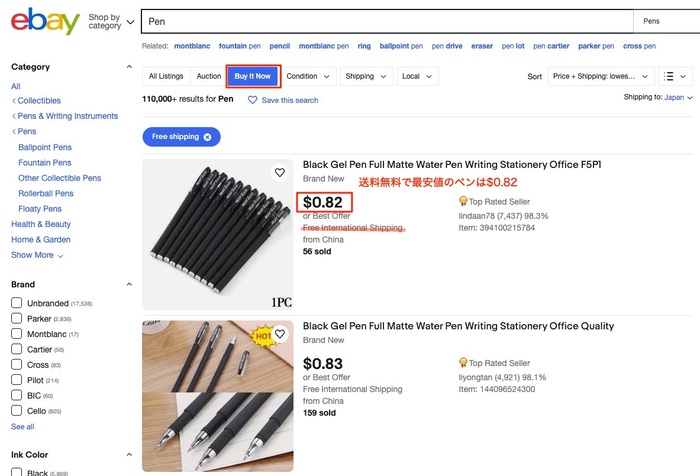Click heart on second pen listing
This screenshot has height=476, width=700.
click(280, 333)
